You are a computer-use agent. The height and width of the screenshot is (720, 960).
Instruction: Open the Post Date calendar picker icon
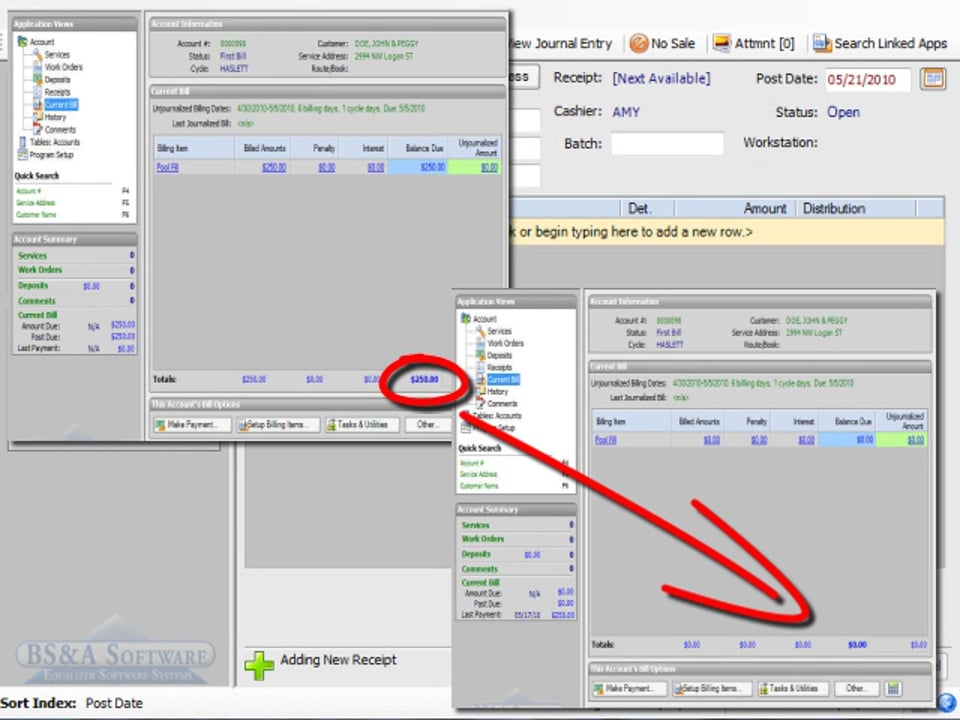coord(933,79)
